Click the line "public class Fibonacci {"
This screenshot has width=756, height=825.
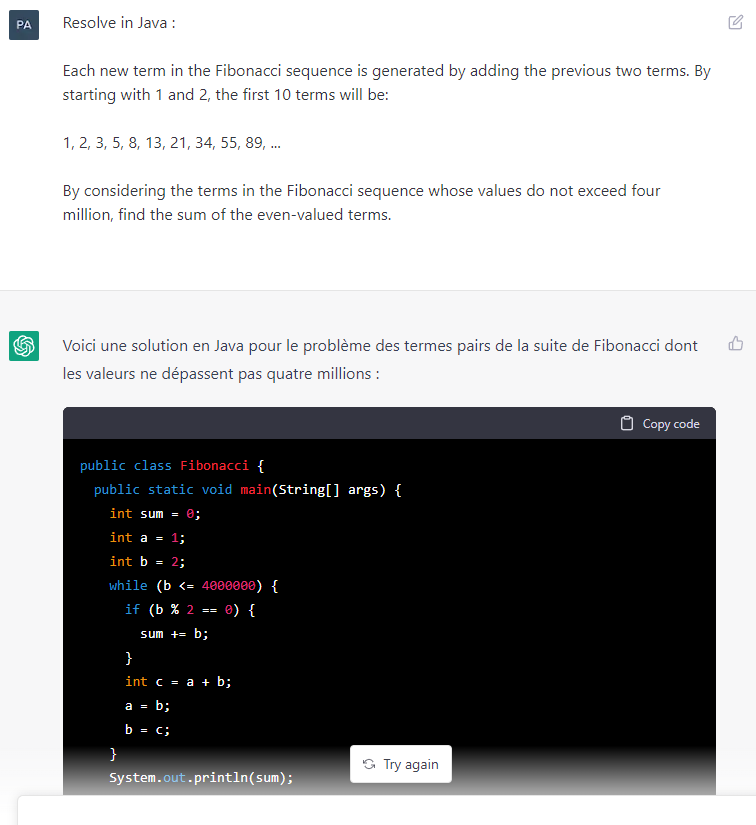point(172,466)
